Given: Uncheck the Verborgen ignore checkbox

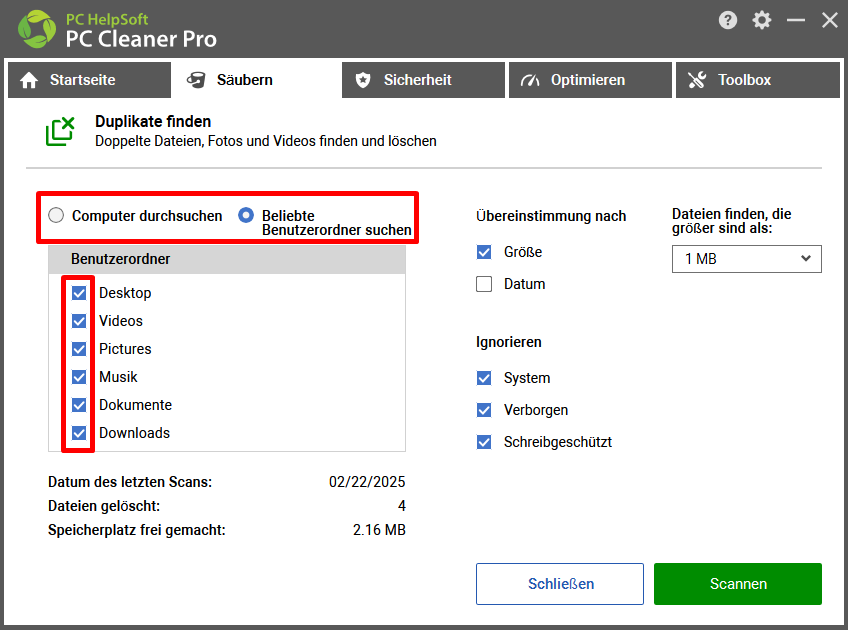Looking at the screenshot, I should (x=484, y=410).
